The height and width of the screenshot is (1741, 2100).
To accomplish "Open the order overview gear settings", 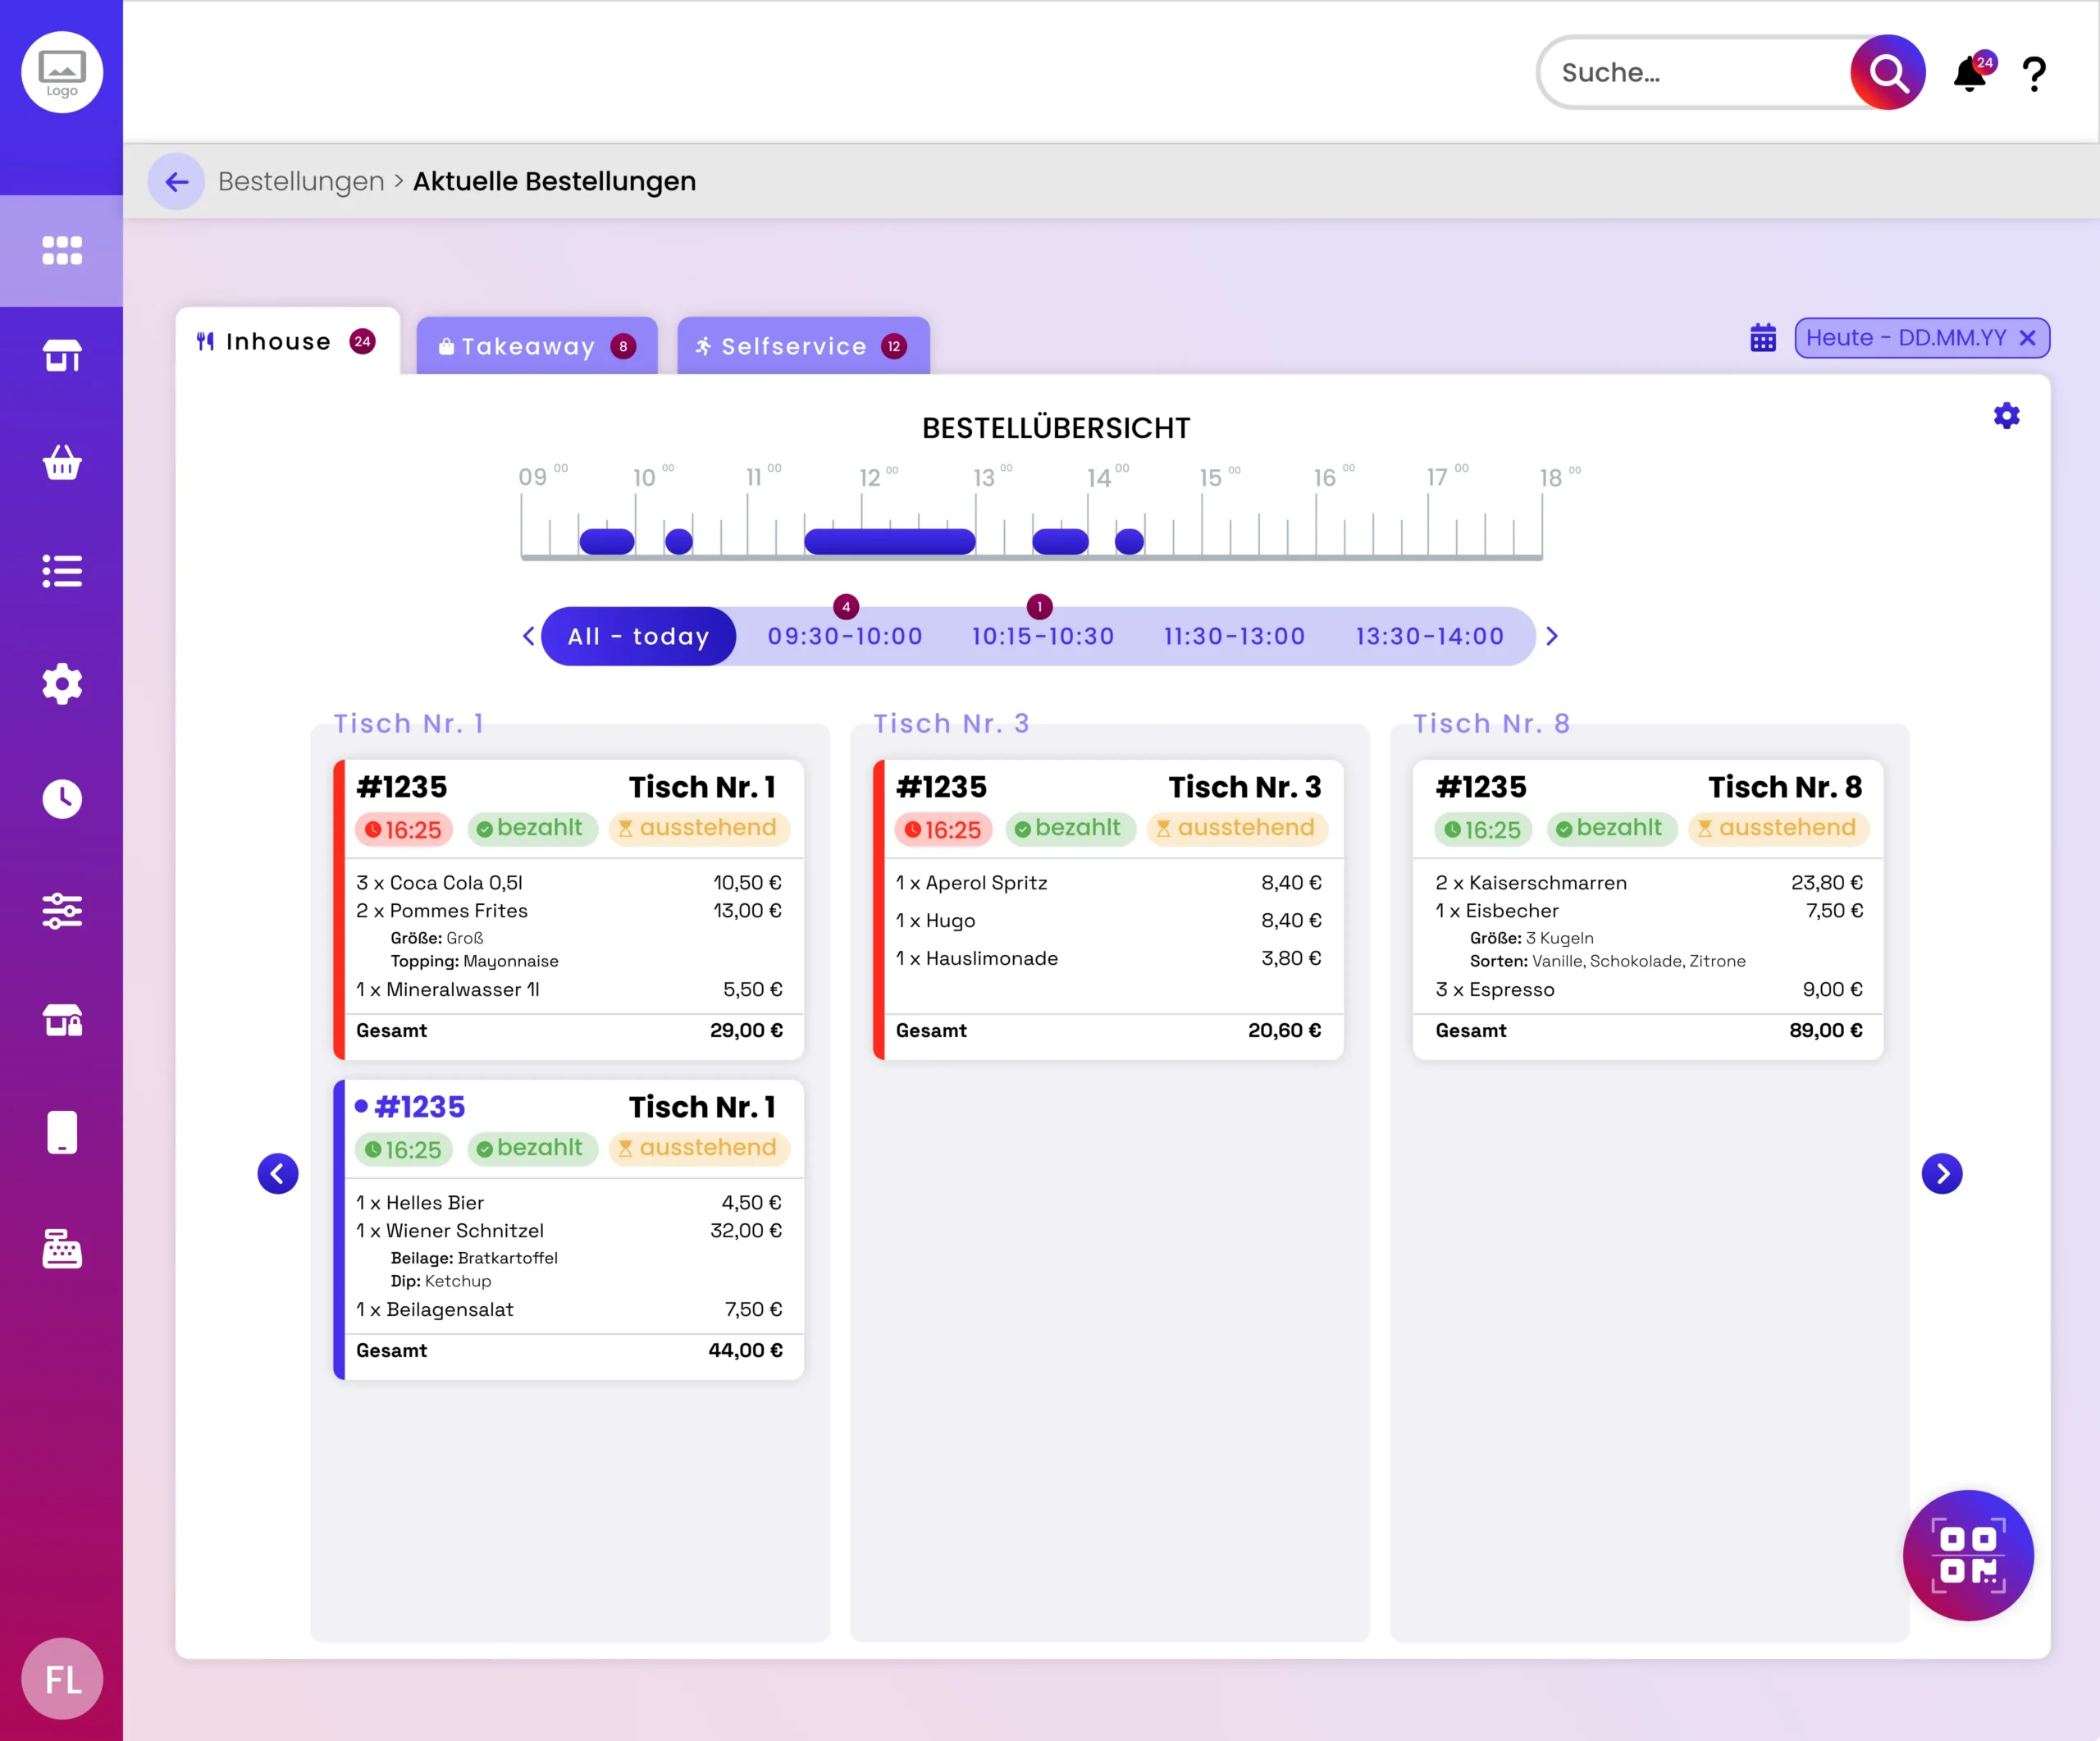I will tap(2006, 416).
